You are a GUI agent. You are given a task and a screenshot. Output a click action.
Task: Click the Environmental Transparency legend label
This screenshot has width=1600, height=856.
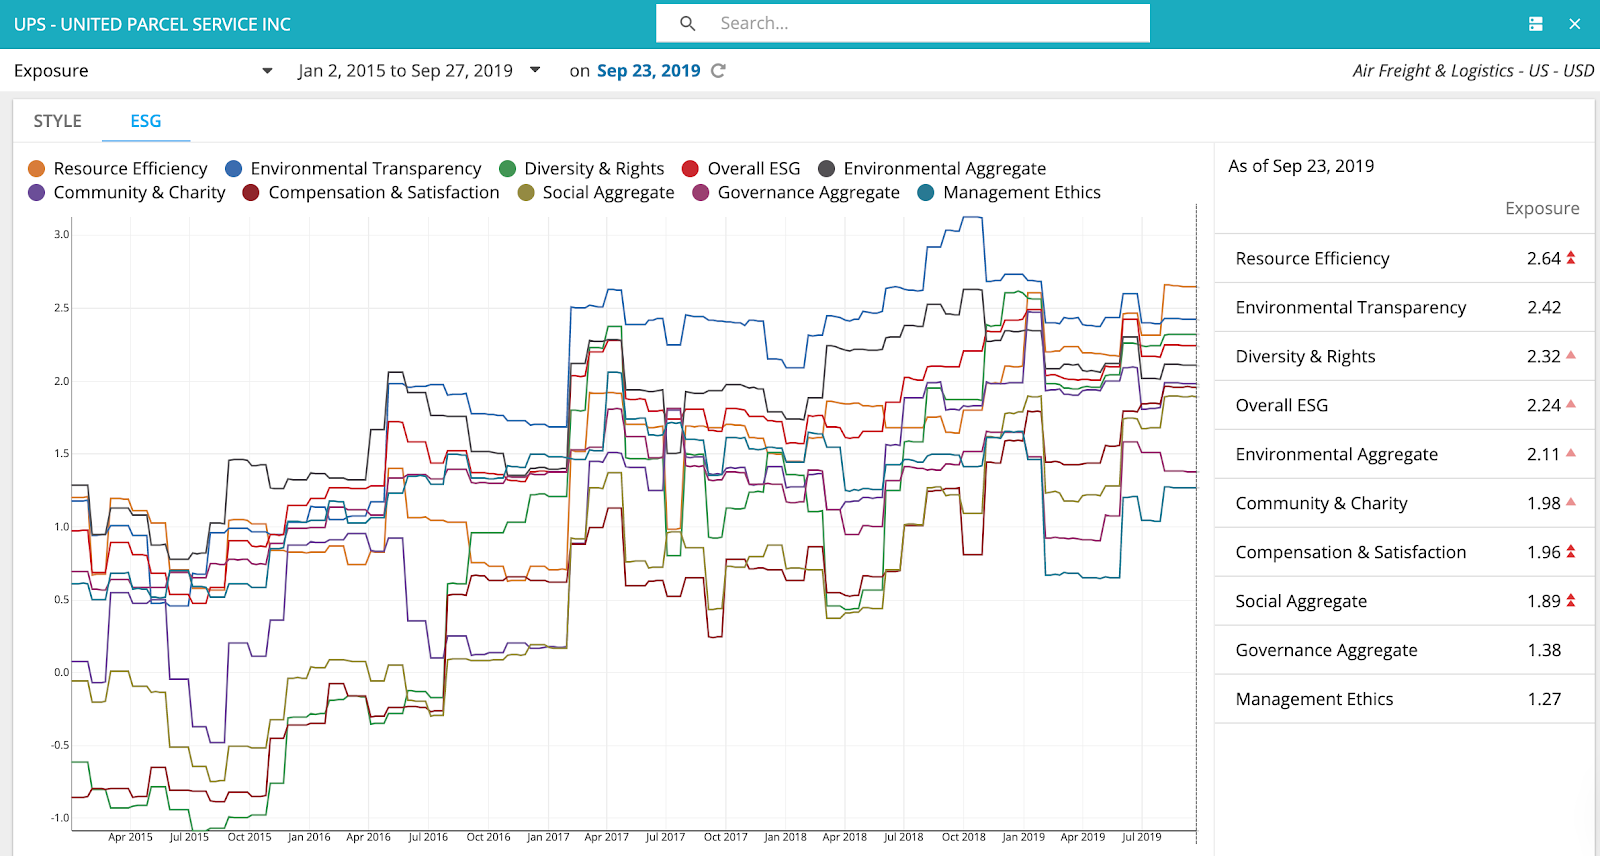click(x=366, y=168)
